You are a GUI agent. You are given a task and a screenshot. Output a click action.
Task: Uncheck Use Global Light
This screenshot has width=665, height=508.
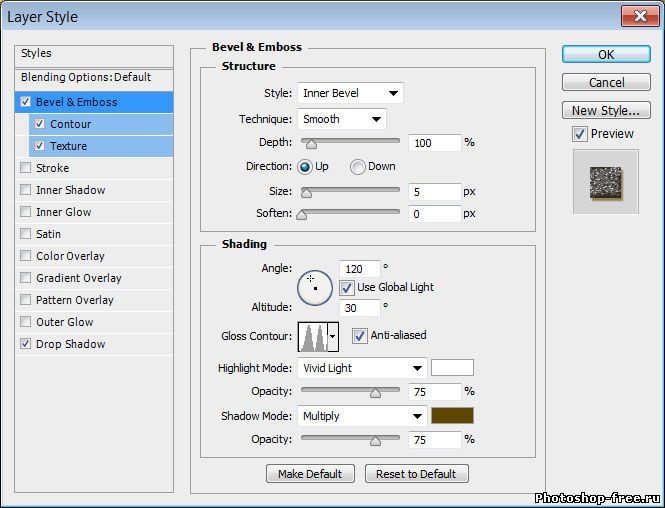coord(347,288)
